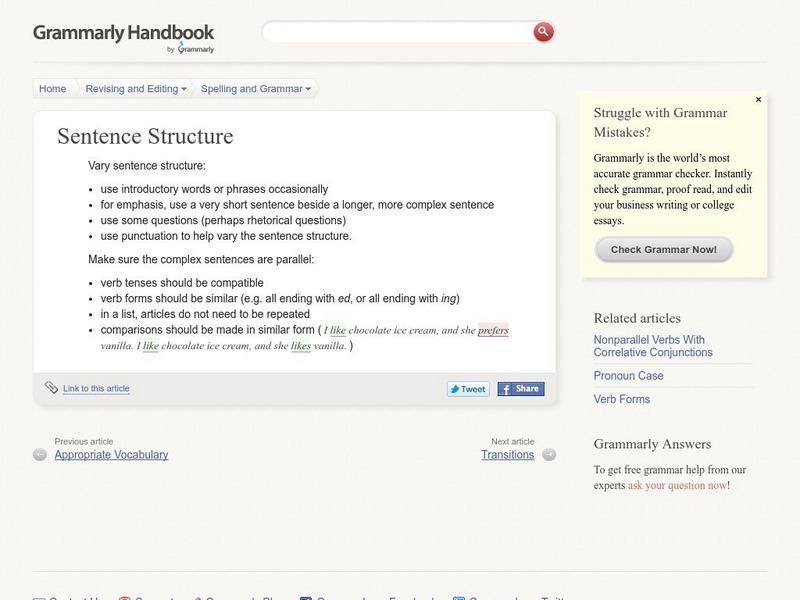Click "ask your question now" link
This screenshot has width=800, height=600.
click(677, 485)
